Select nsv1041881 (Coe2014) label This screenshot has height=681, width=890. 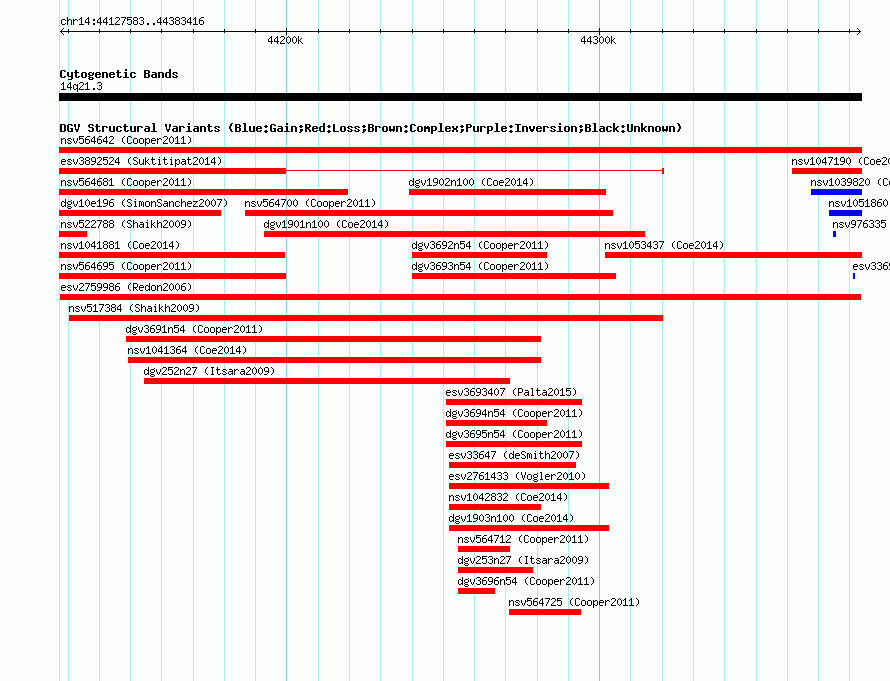coord(120,245)
